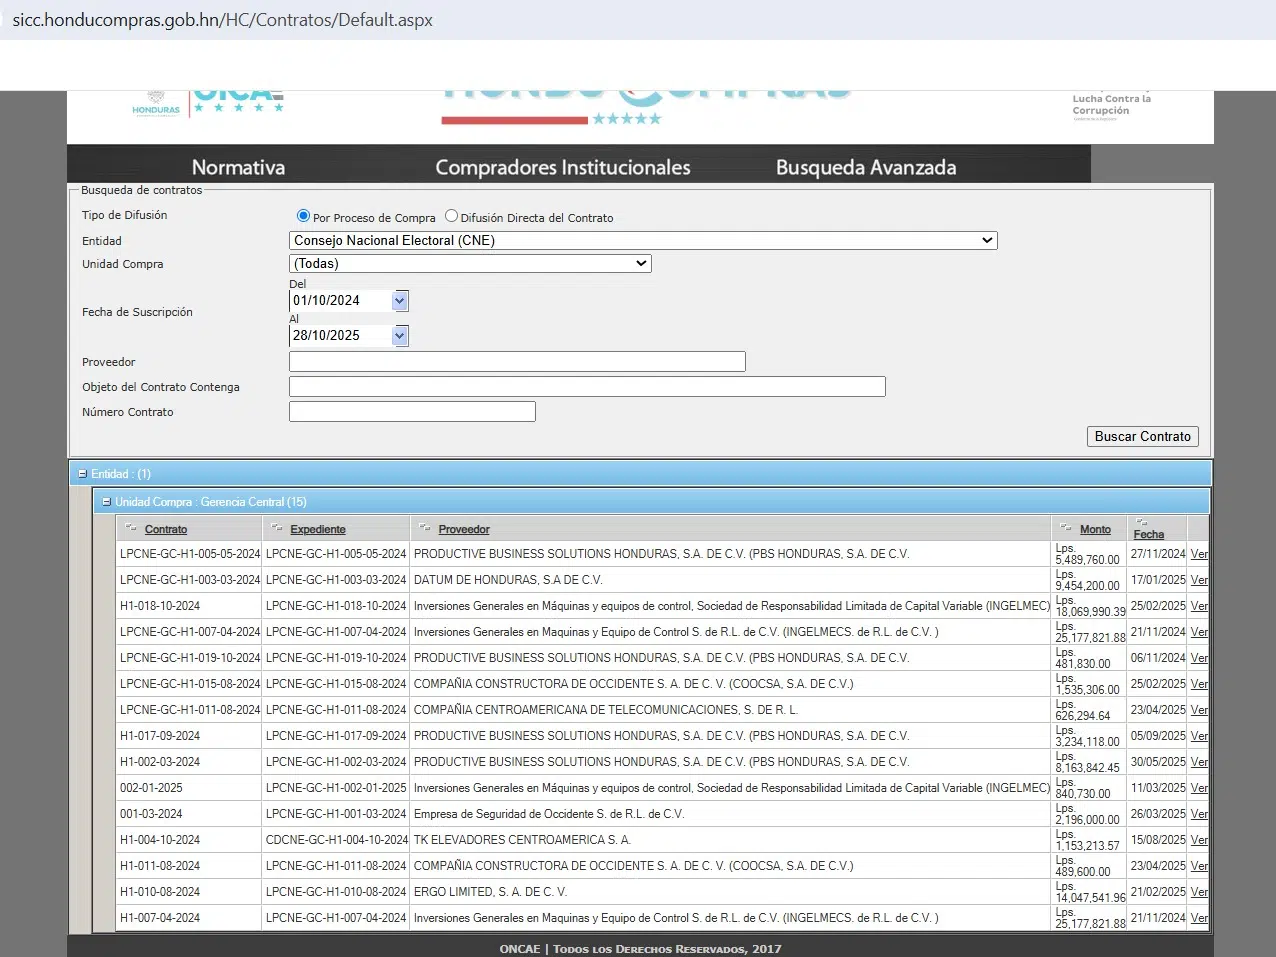Click the group-by icon above the Fecha header
Screen dimensions: 1276x957
[x=1142, y=522]
